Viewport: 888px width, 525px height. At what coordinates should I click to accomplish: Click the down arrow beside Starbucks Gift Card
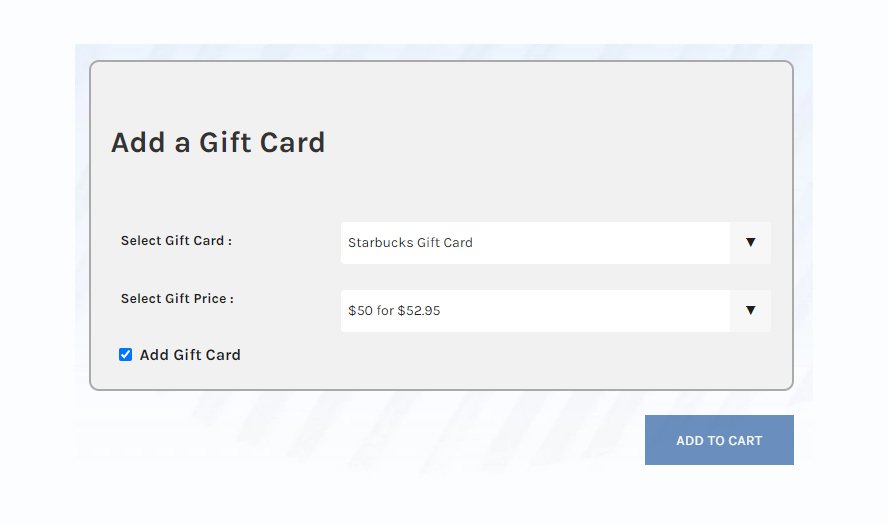point(750,242)
